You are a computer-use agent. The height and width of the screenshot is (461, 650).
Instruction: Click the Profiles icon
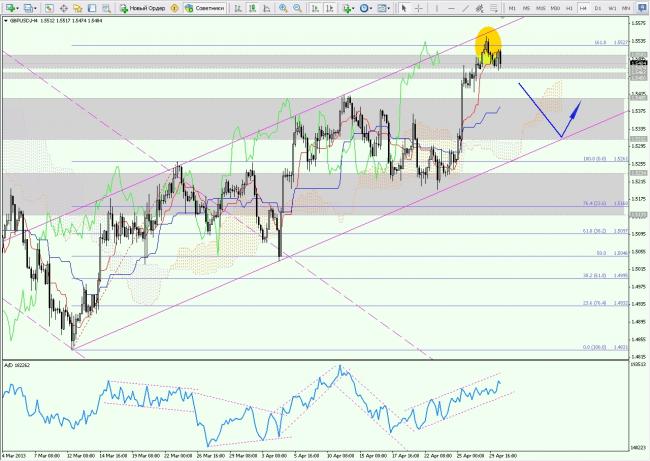point(28,8)
